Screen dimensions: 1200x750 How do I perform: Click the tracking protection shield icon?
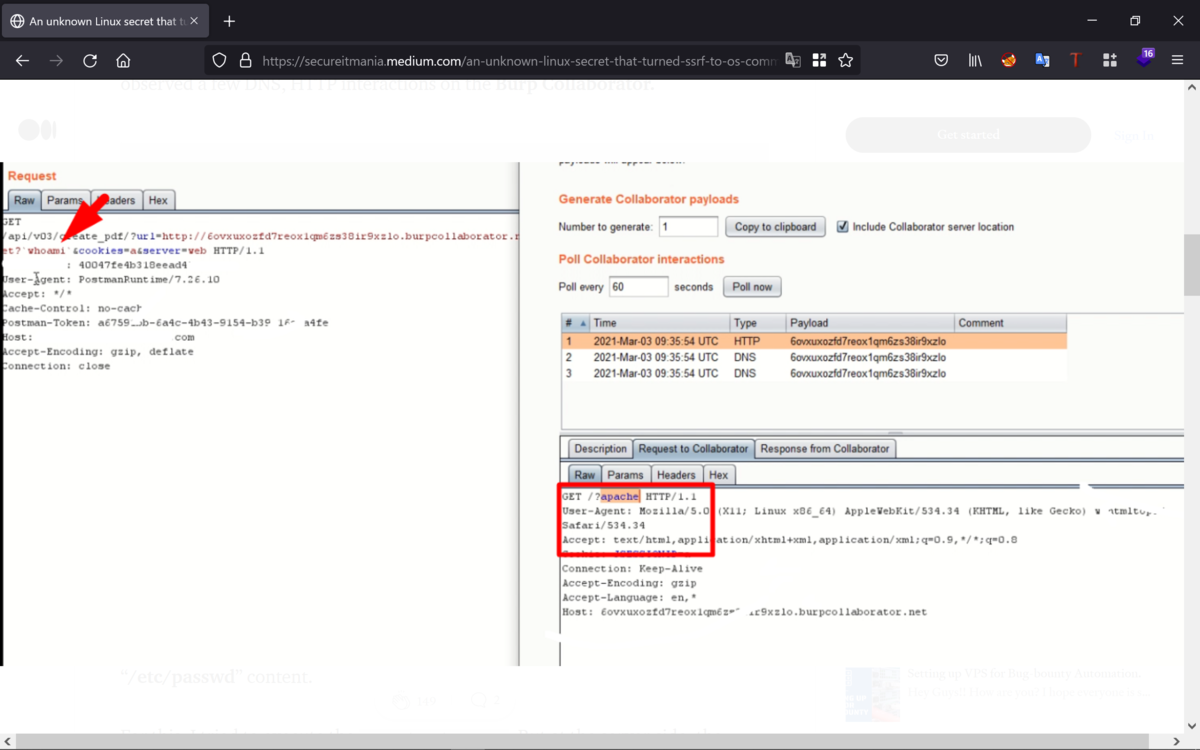220,61
